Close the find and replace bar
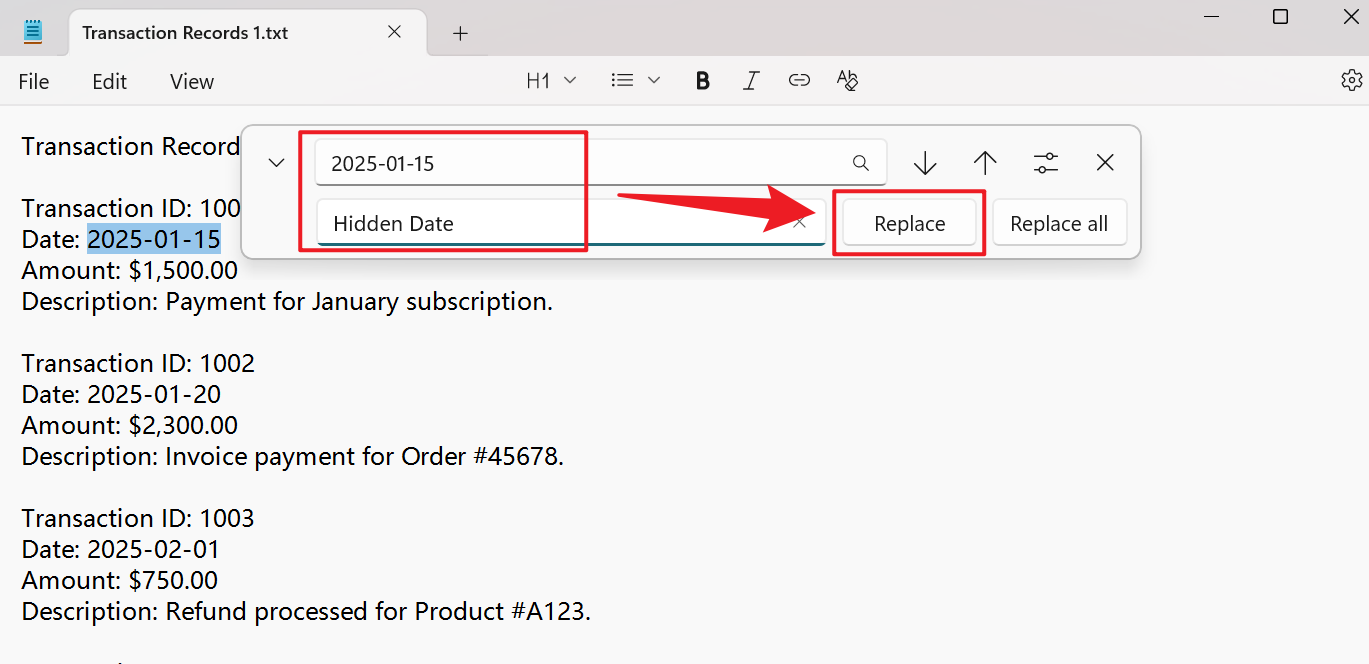Image resolution: width=1369 pixels, height=664 pixels. point(1105,163)
